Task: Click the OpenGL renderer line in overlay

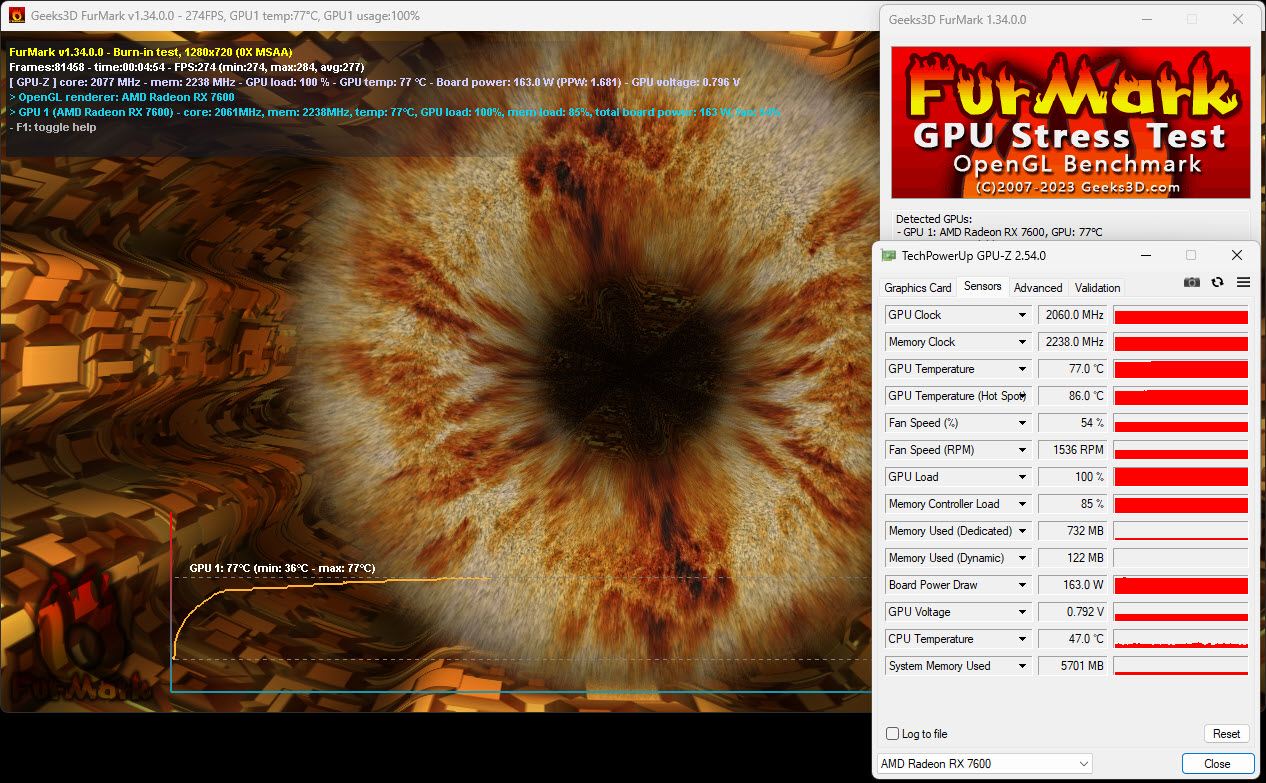Action: point(121,97)
